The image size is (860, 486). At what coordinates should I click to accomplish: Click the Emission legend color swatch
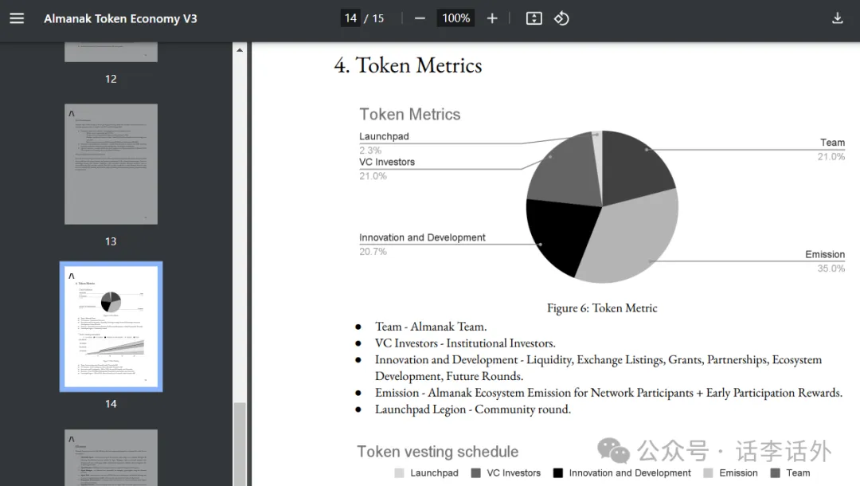tap(708, 473)
